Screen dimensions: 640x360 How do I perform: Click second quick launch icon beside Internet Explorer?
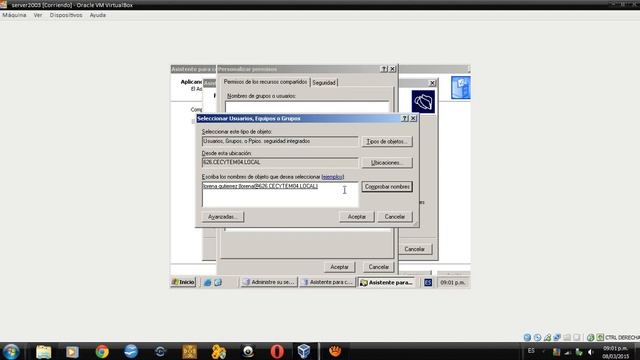pyautogui.click(x=218, y=282)
